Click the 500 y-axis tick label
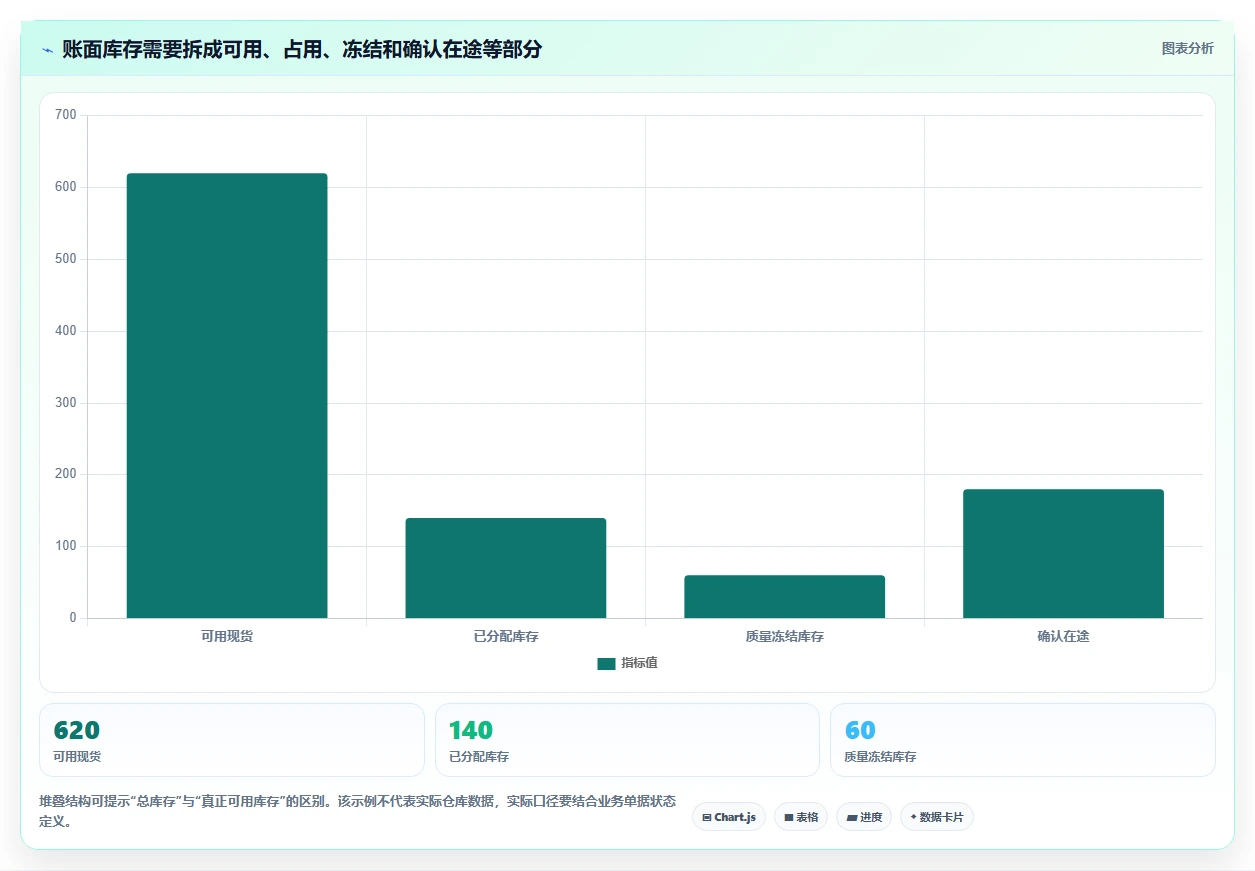Viewport: 1255px width, 871px height. 66,259
